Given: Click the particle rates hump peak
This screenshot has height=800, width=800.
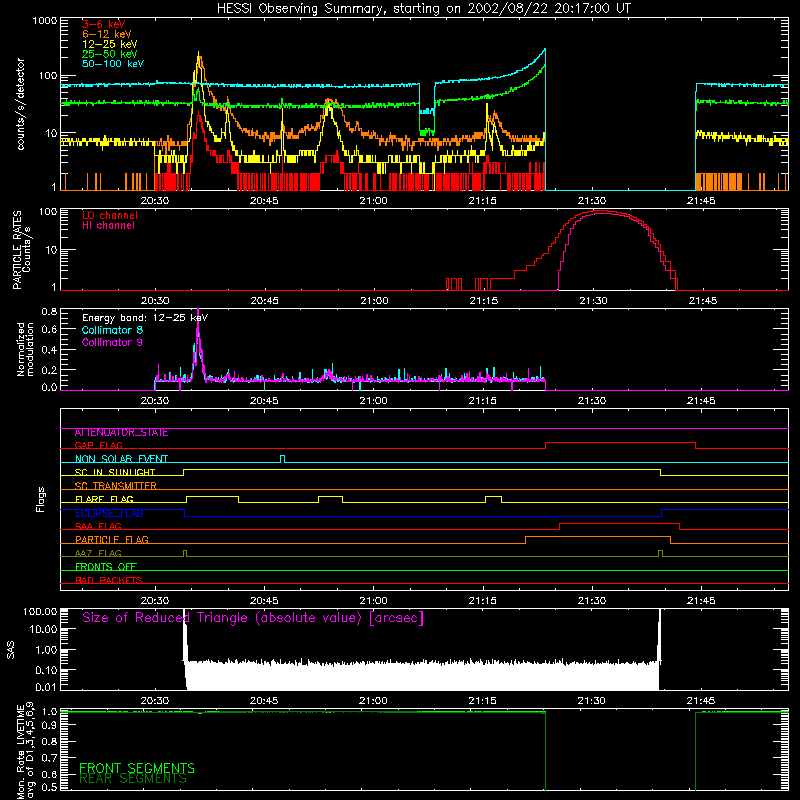Looking at the screenshot, I should [602, 211].
